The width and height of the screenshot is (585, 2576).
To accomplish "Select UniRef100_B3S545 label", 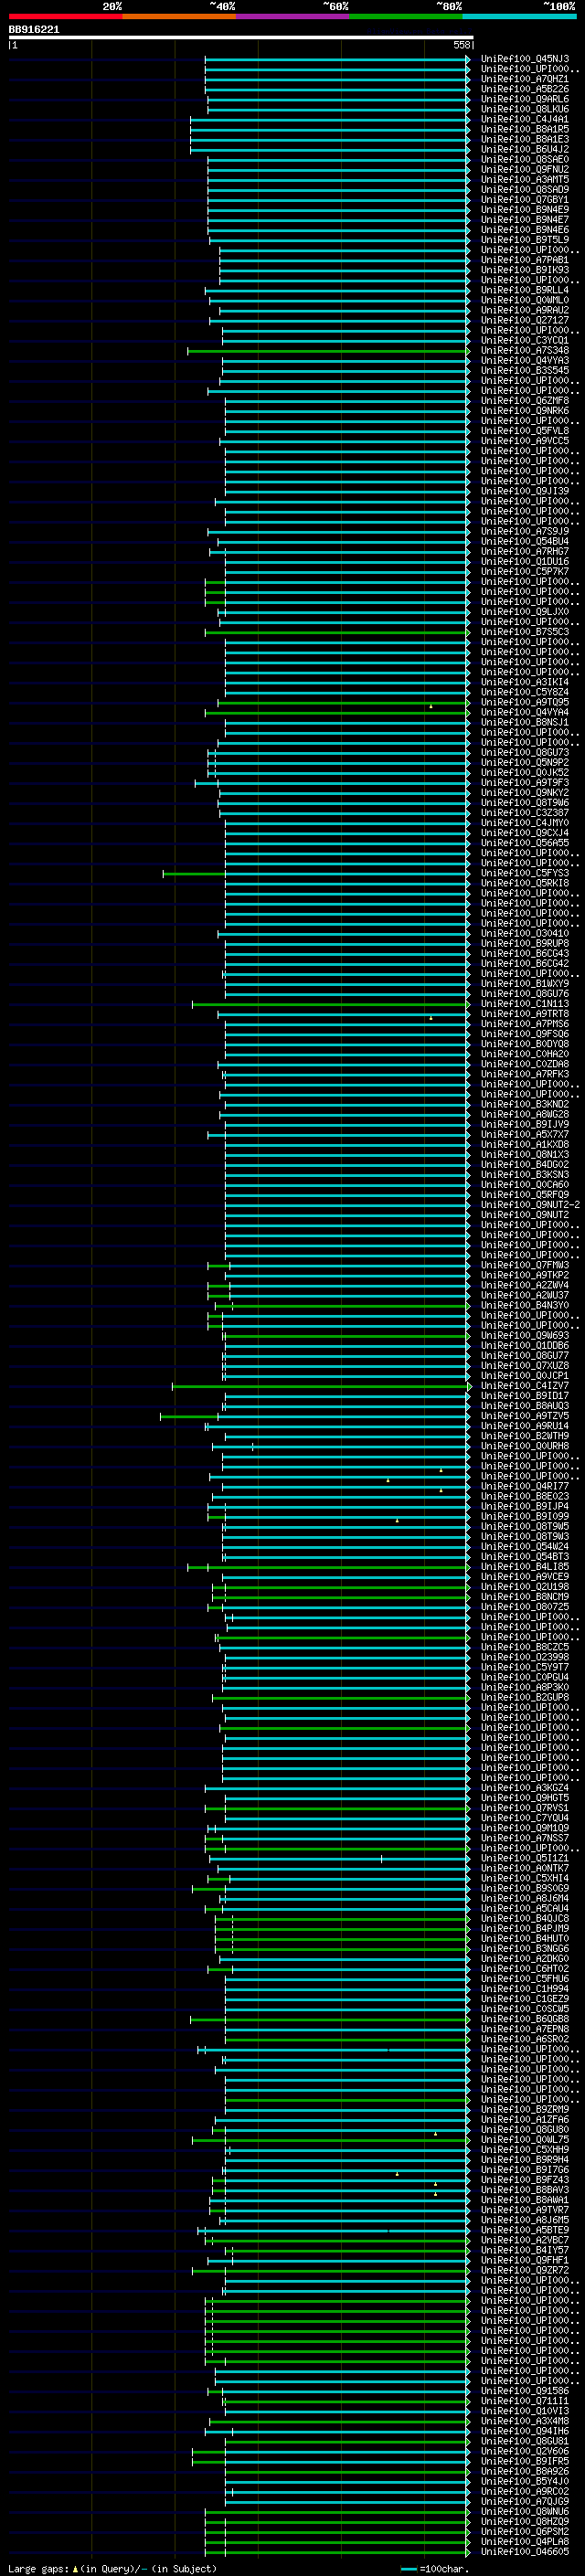I will (525, 370).
